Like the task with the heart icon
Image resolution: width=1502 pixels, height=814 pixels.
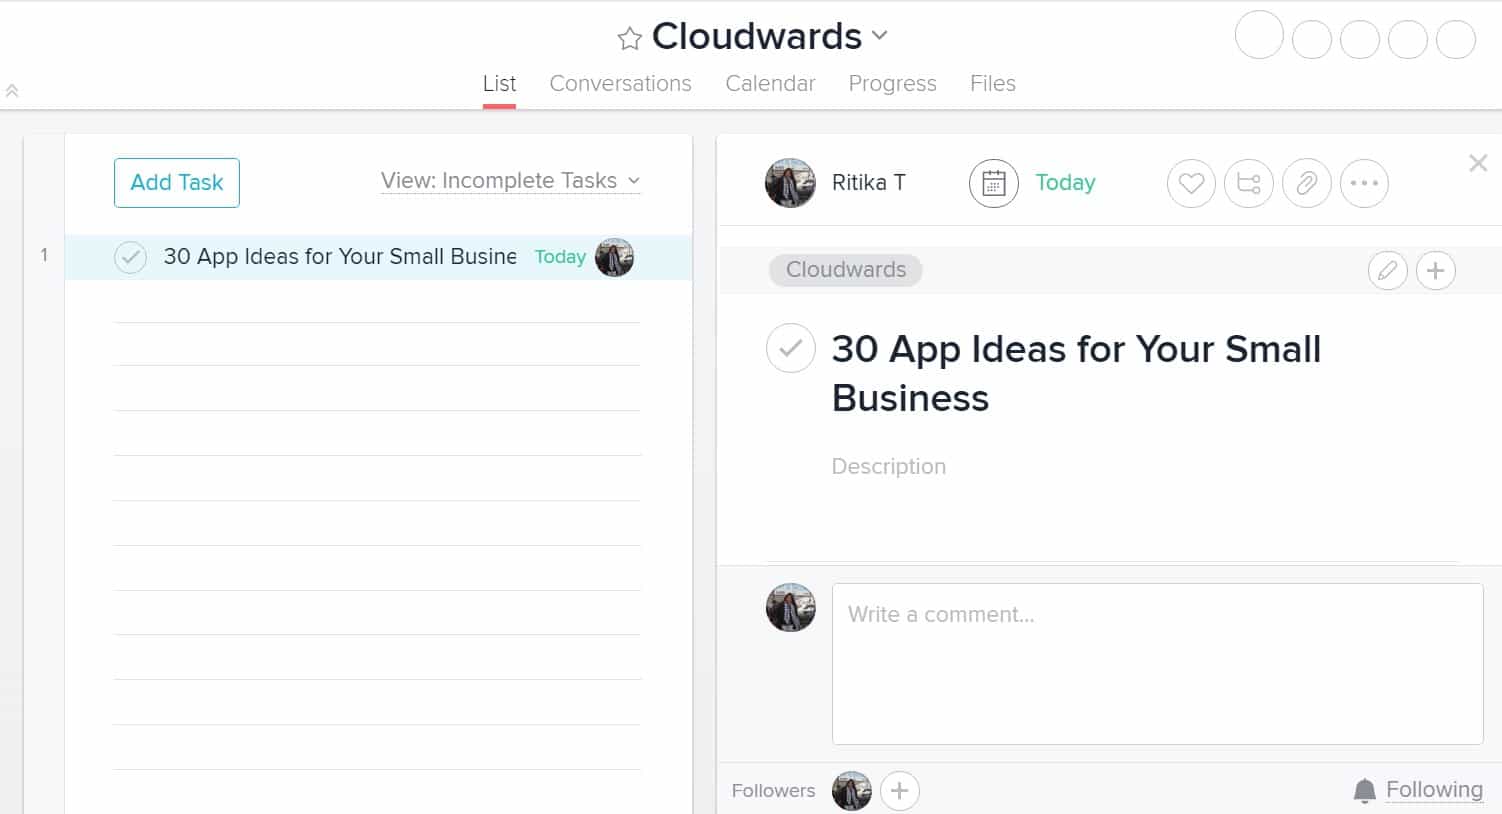coord(1191,184)
